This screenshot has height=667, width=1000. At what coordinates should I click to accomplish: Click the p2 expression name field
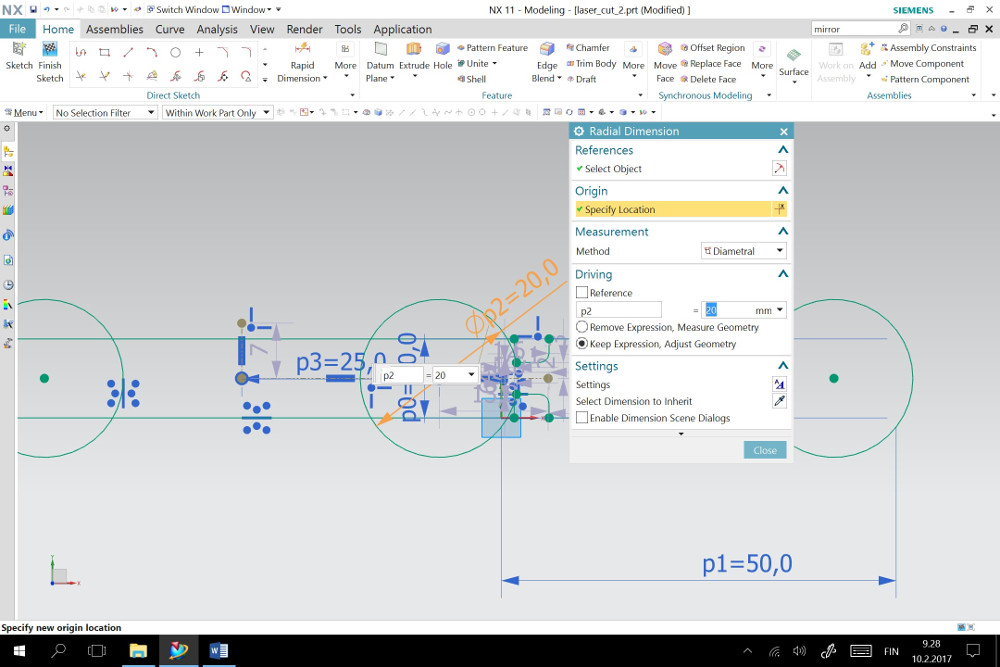[618, 311]
